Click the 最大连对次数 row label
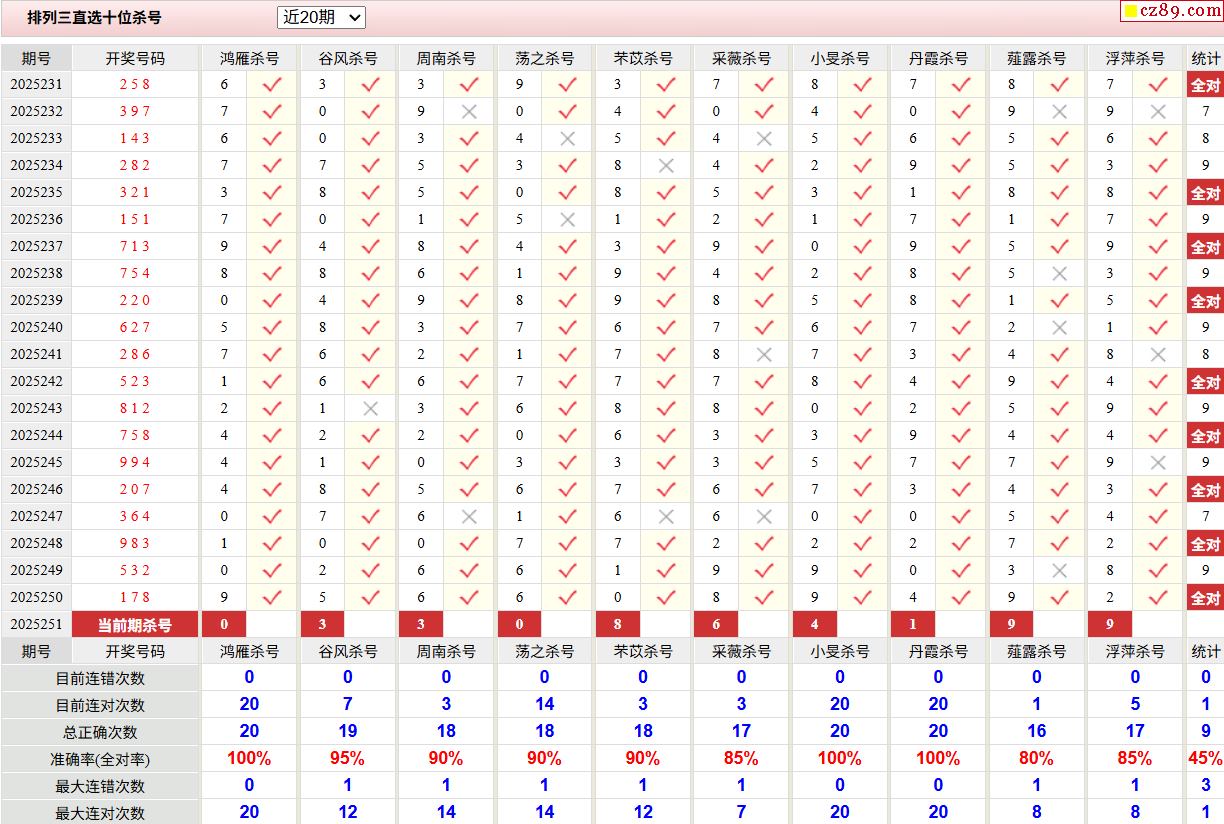This screenshot has height=824, width=1224. coord(100,813)
